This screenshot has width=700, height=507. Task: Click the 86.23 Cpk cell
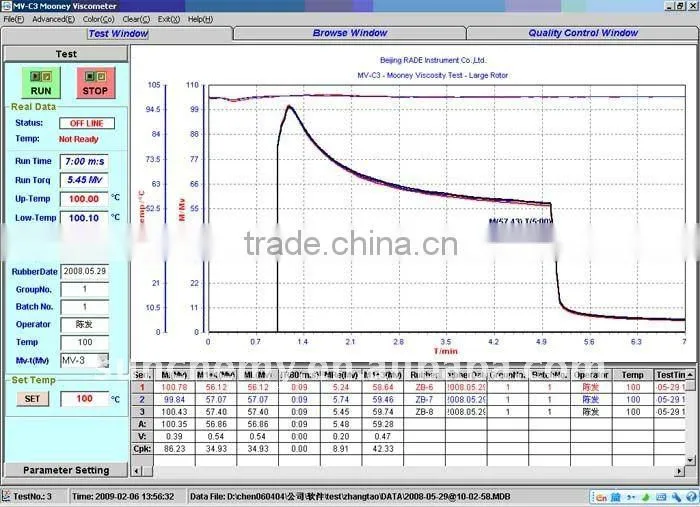pos(174,449)
